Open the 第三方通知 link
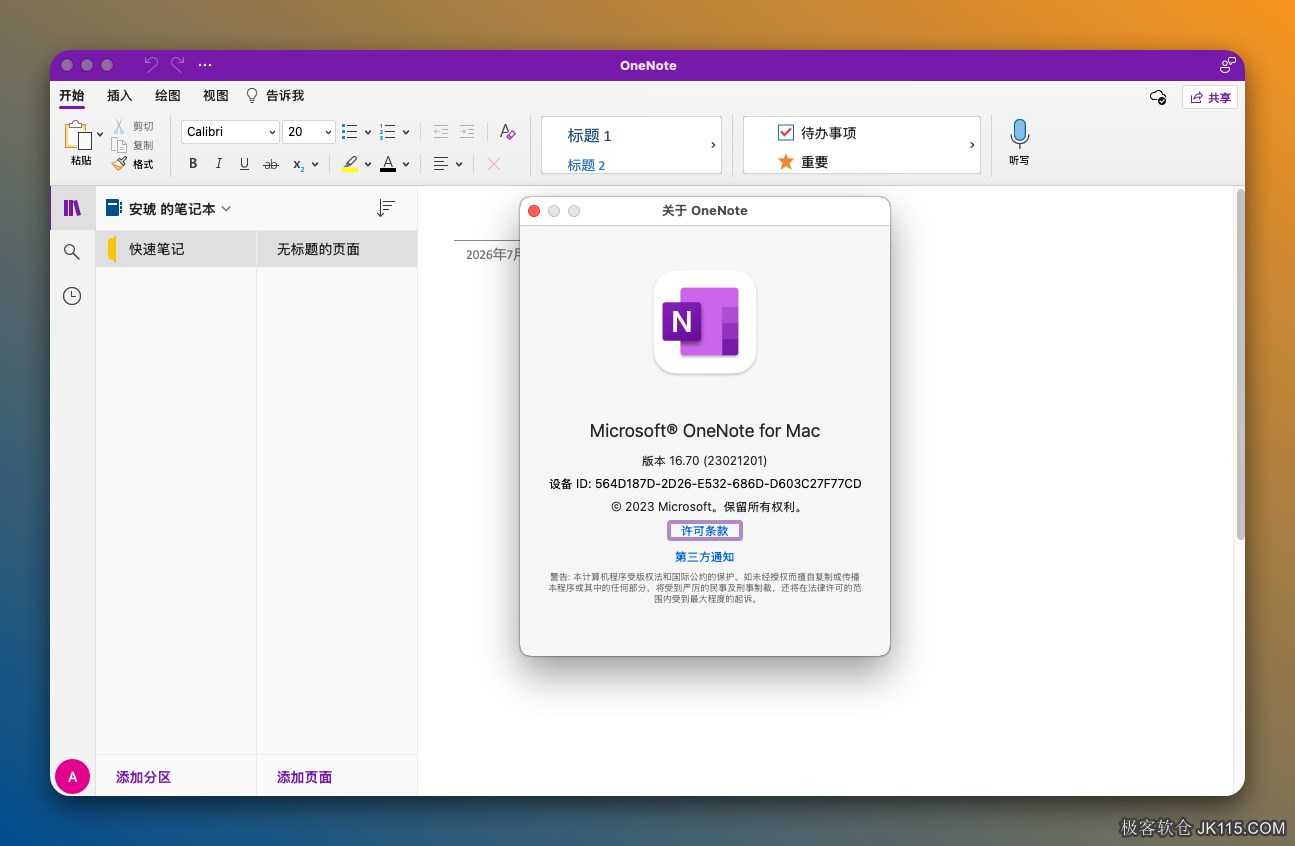1295x846 pixels. pos(705,557)
